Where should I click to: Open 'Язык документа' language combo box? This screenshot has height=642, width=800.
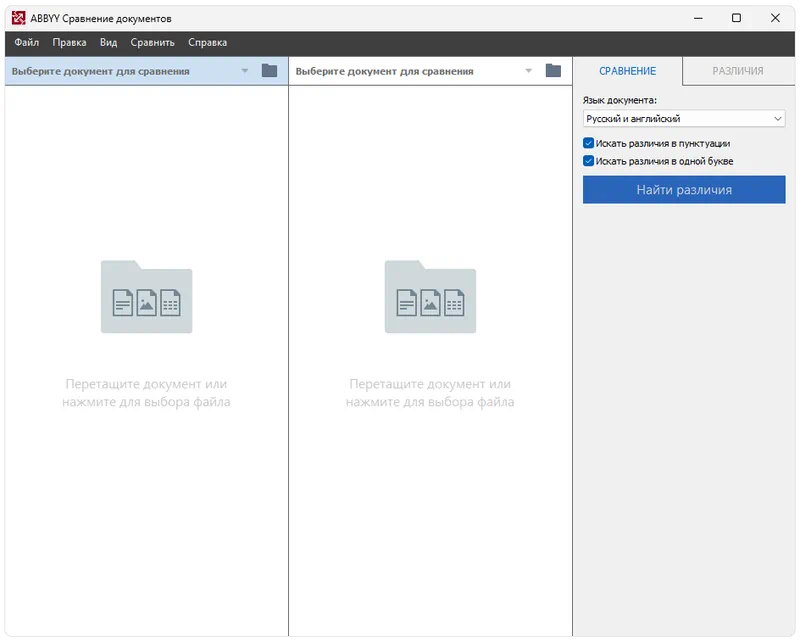684,119
